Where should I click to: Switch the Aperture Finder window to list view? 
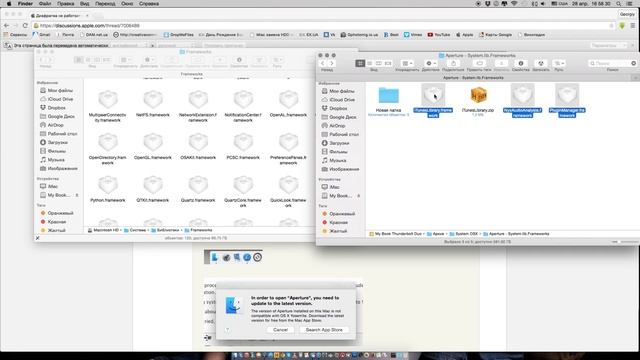tap(369, 63)
